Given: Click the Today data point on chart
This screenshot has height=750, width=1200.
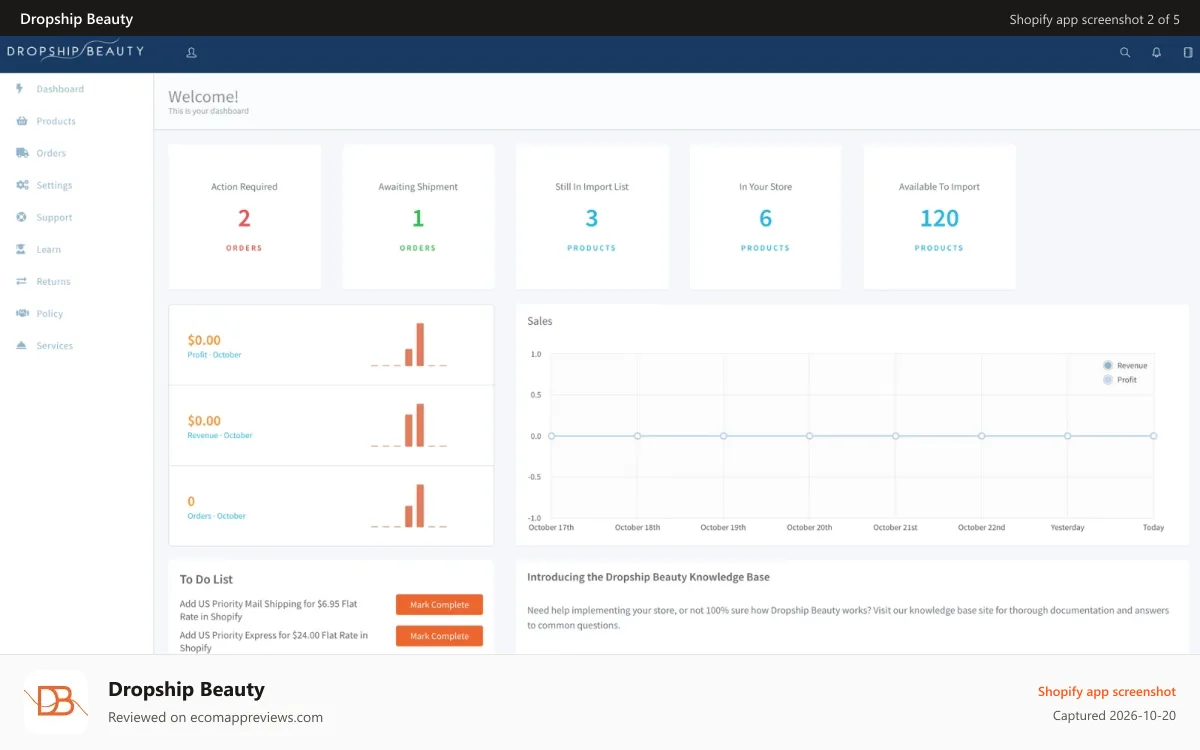Looking at the screenshot, I should click(1153, 436).
